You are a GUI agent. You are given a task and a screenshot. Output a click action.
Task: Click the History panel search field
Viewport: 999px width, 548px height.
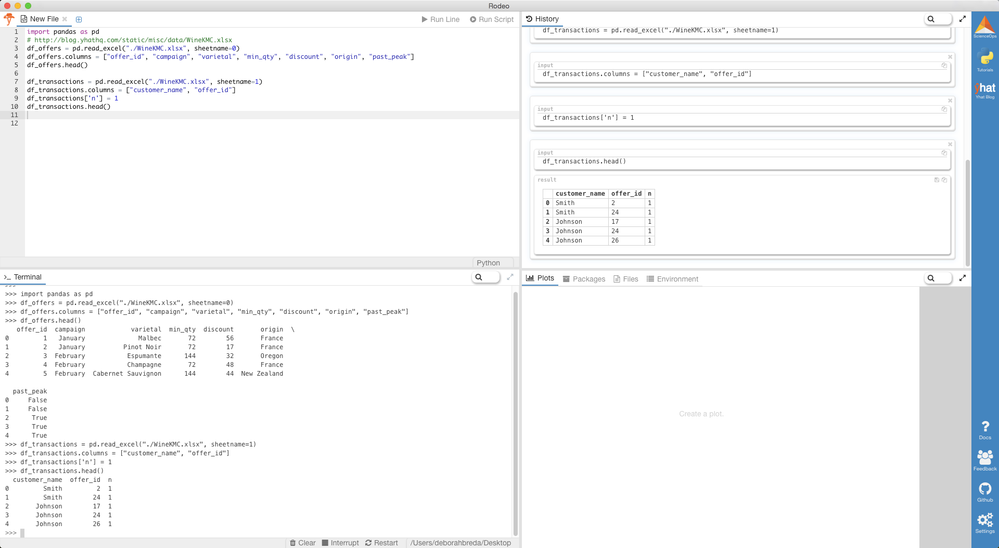(x=937, y=19)
